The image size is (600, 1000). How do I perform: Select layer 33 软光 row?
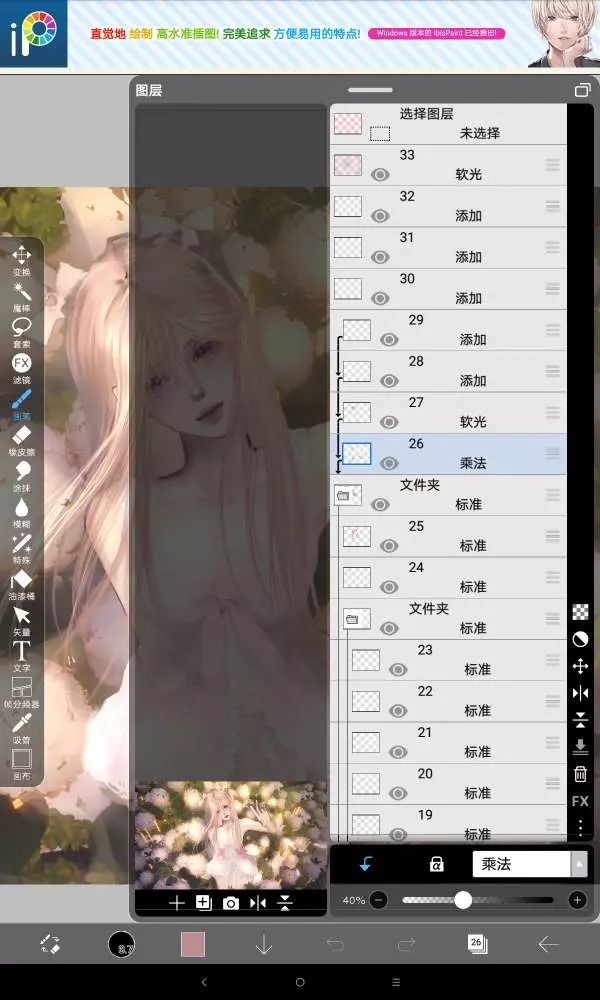[x=448, y=165]
